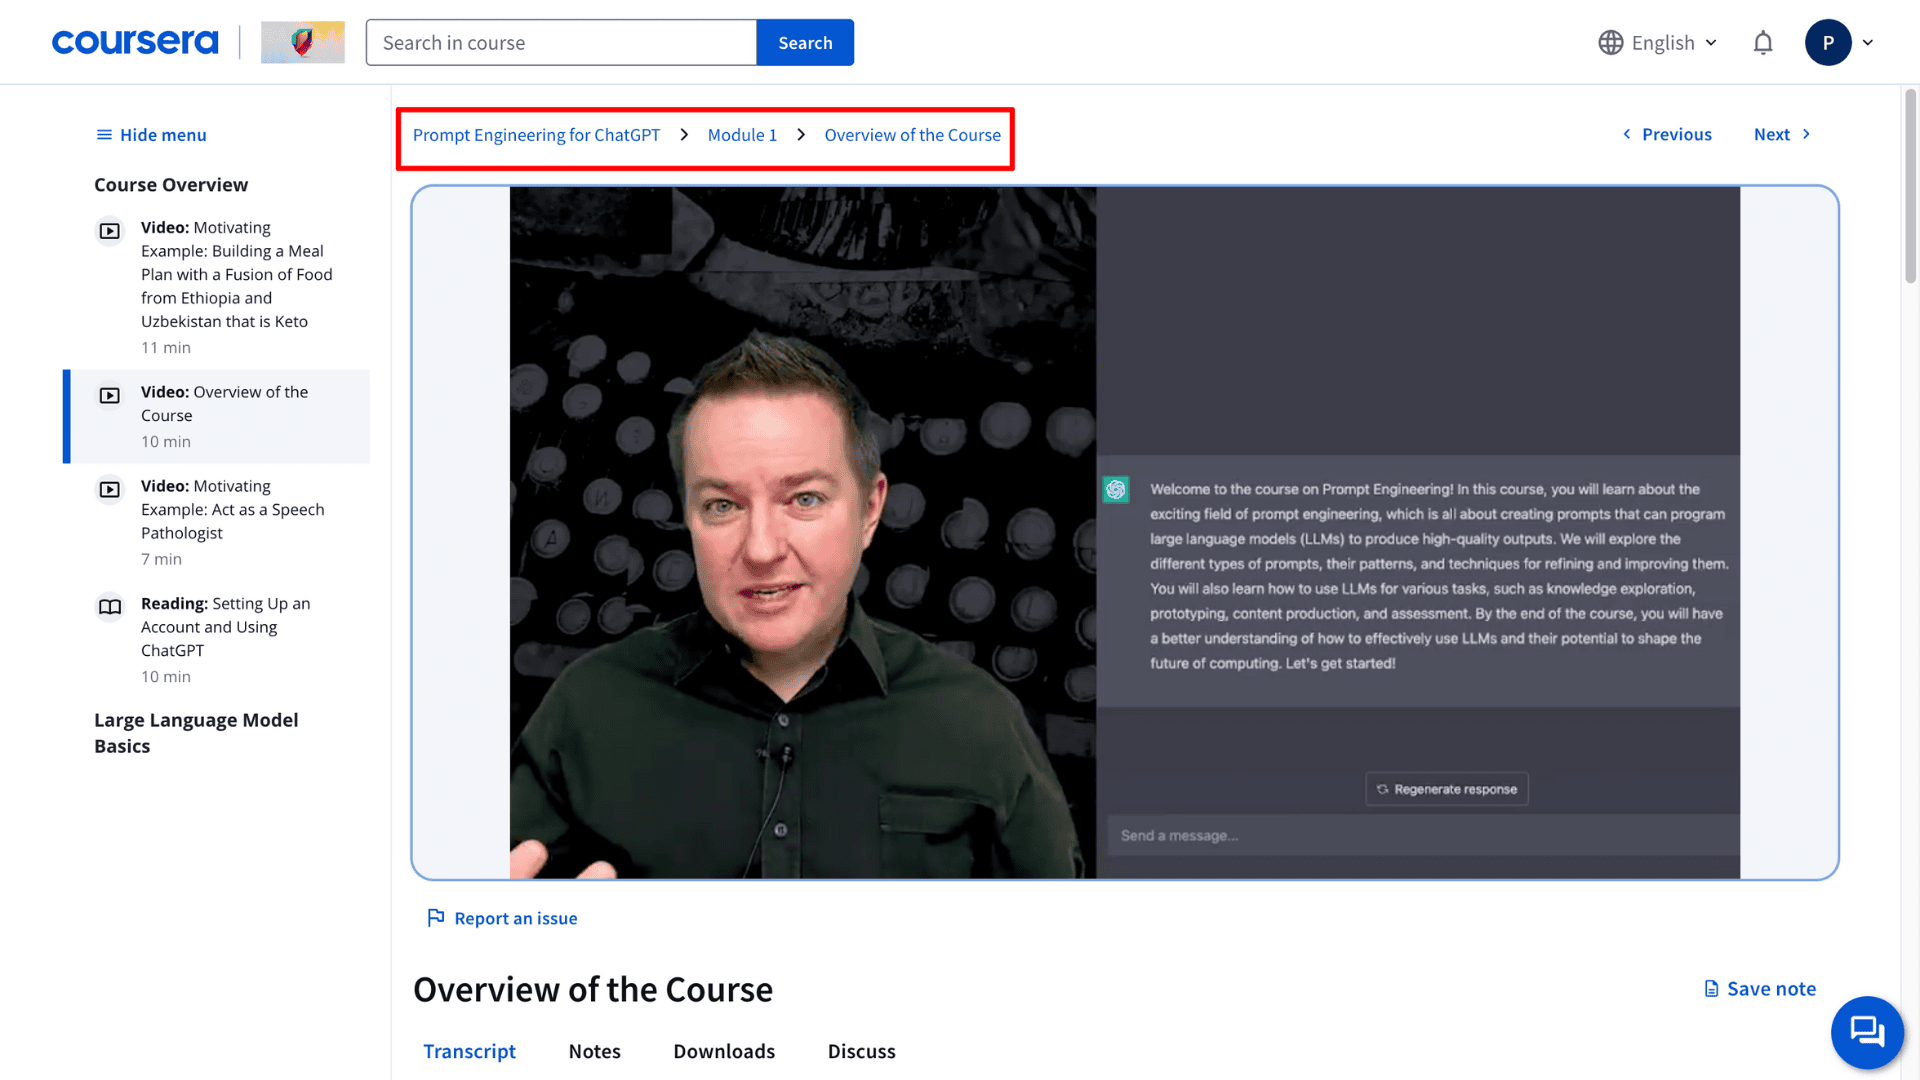Image resolution: width=1920 pixels, height=1080 pixels.
Task: Switch to the Notes tab
Action: tap(594, 1051)
